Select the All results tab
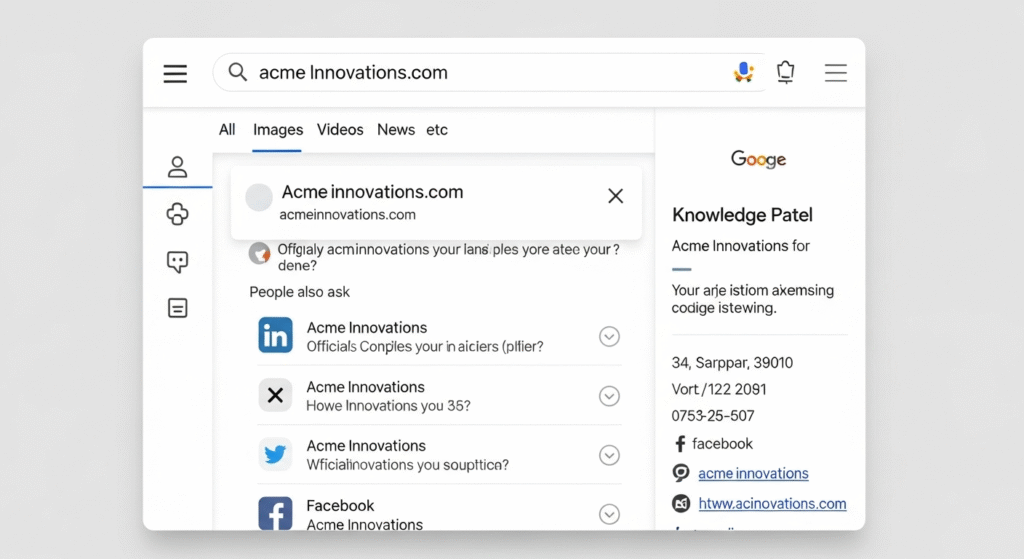The image size is (1024, 559). point(227,130)
